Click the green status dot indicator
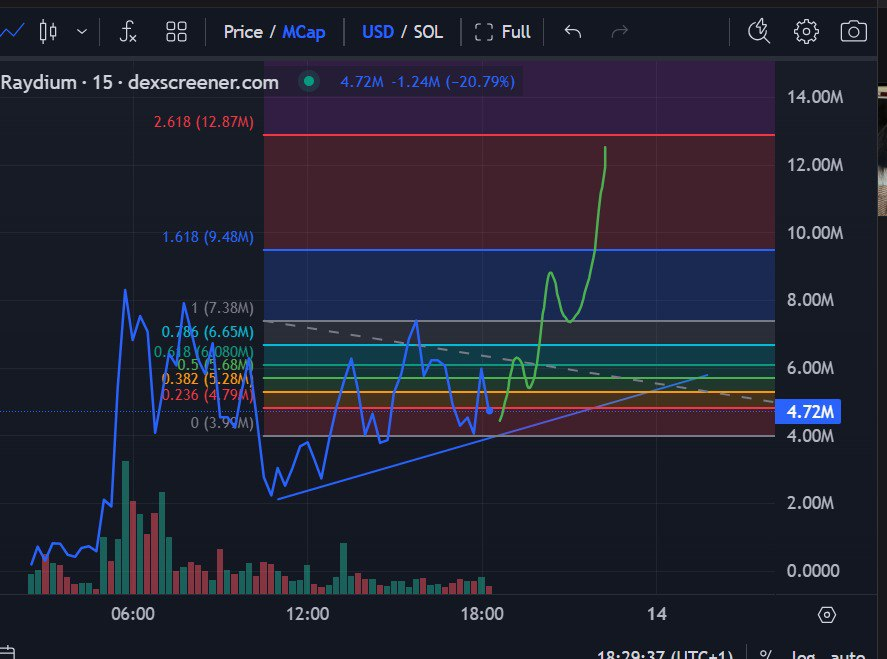887x659 pixels. pyautogui.click(x=309, y=81)
